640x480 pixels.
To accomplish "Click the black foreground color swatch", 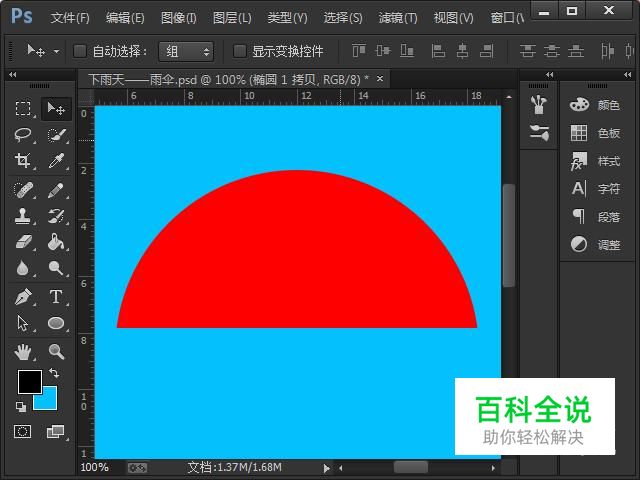I will (x=29, y=382).
